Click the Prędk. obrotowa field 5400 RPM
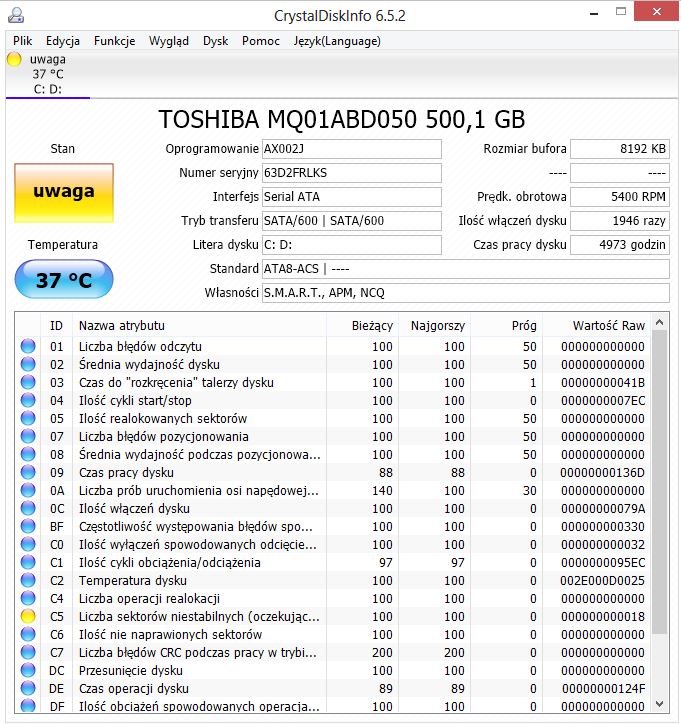The image size is (681, 725). pyautogui.click(x=620, y=197)
